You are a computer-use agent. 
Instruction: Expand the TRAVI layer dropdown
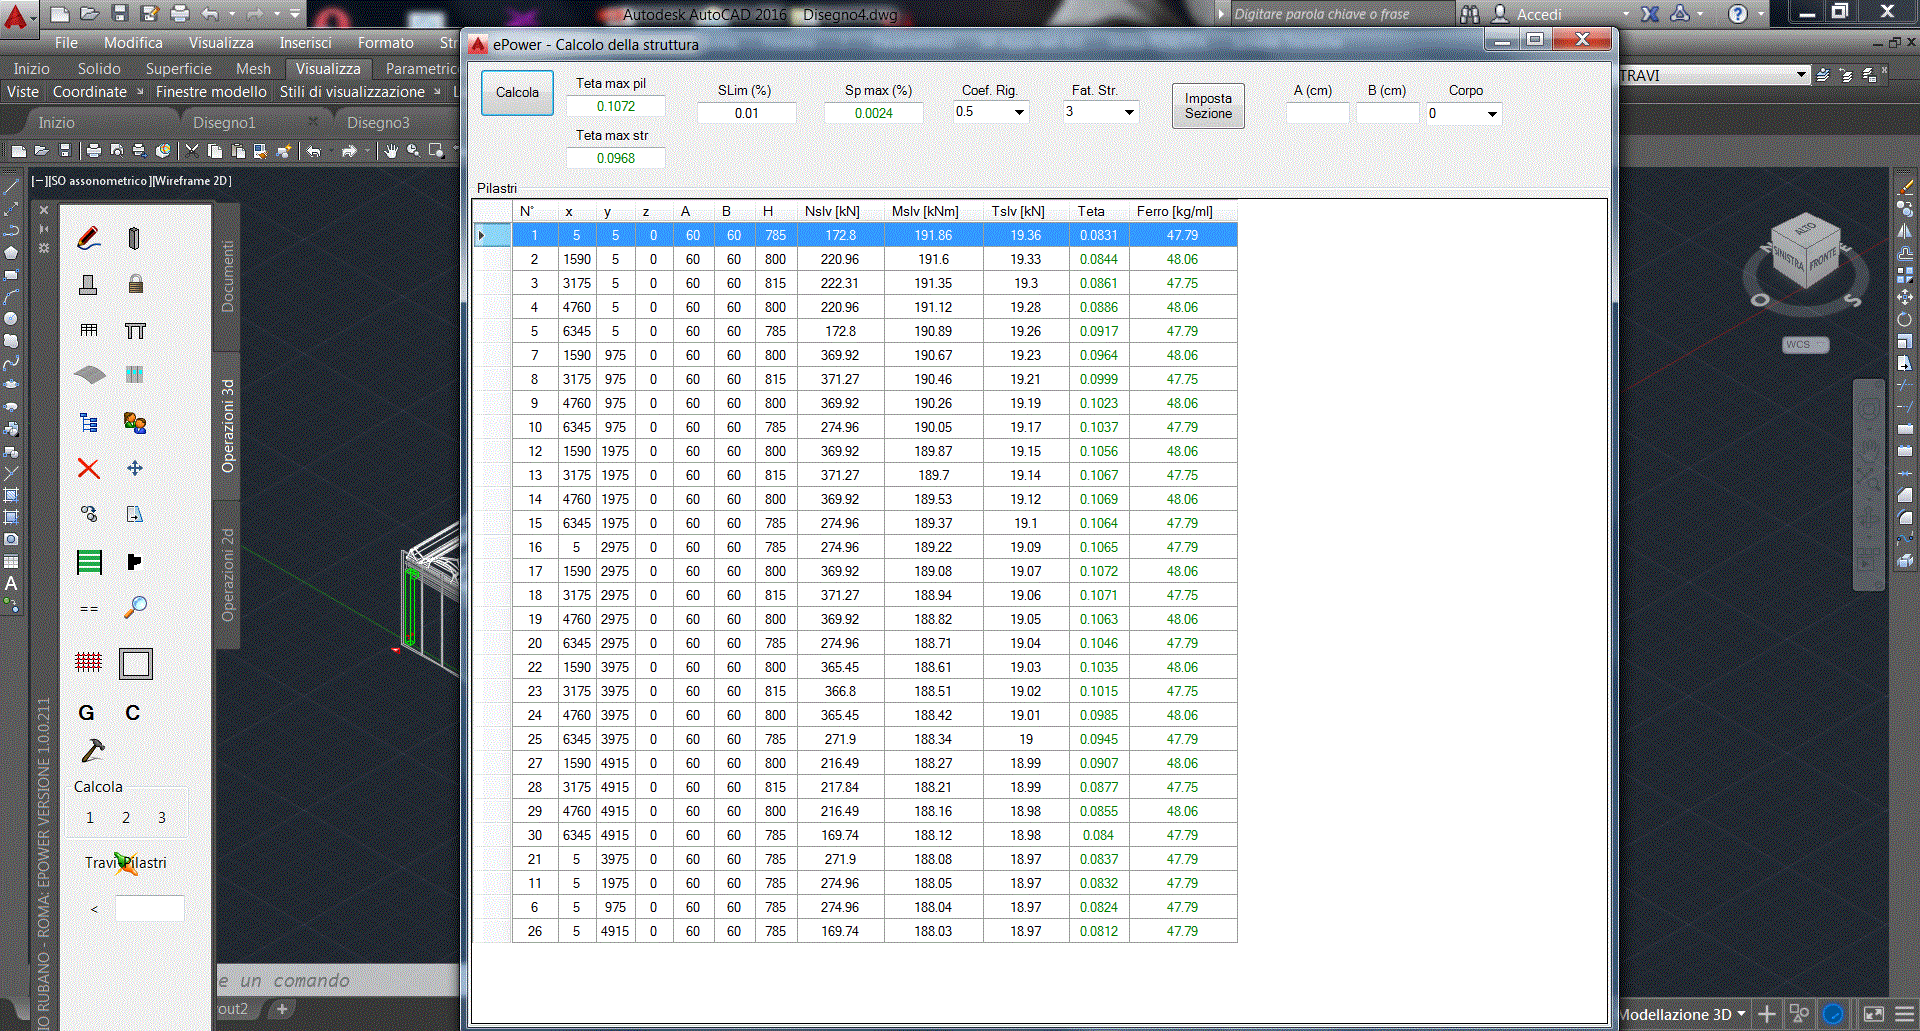(1801, 75)
